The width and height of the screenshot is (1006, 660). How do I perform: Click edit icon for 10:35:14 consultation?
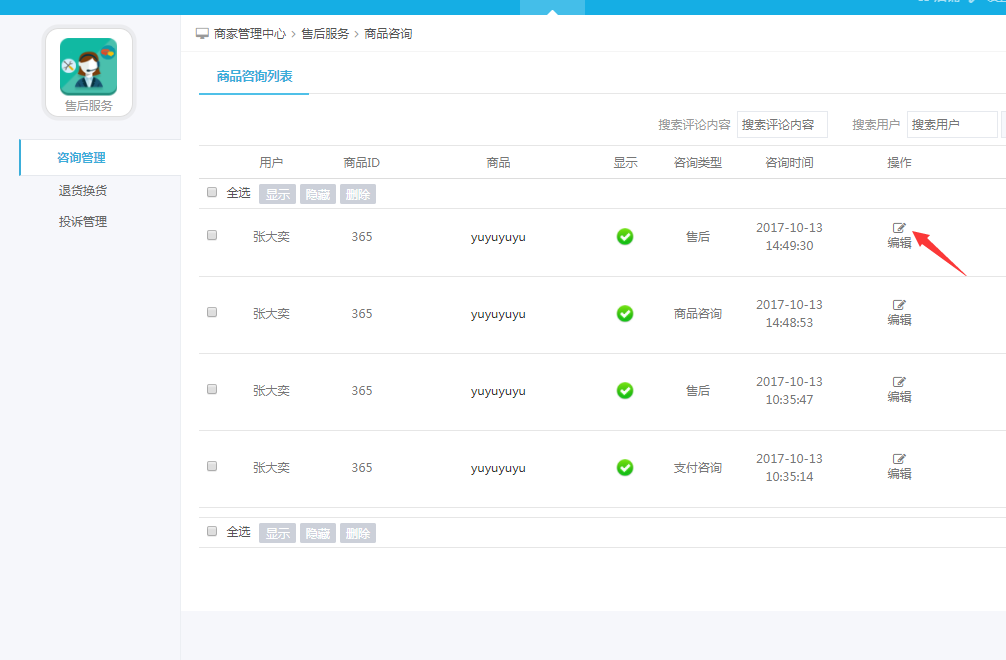(x=899, y=459)
